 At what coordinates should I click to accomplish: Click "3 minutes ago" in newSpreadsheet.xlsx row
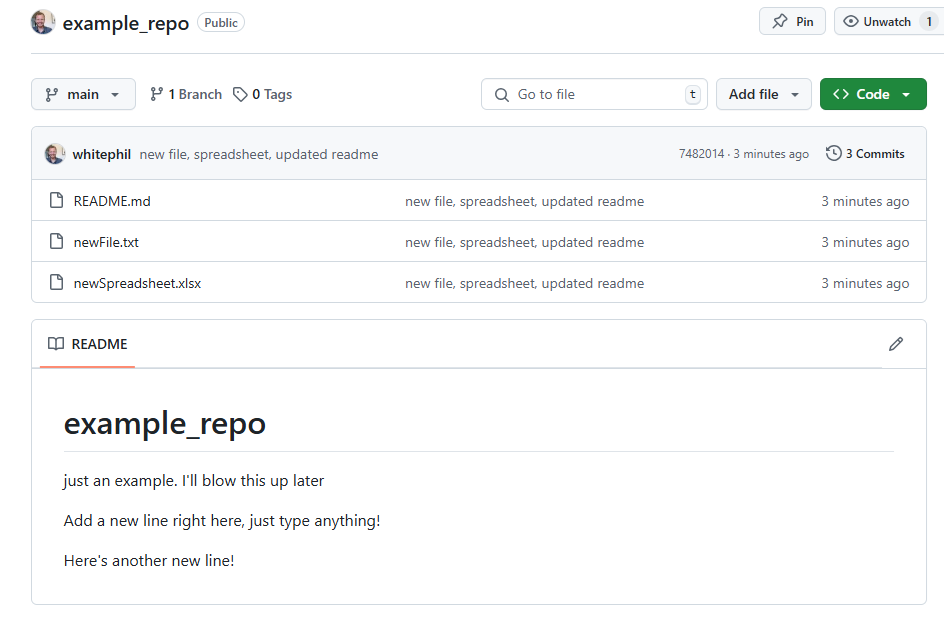(865, 283)
